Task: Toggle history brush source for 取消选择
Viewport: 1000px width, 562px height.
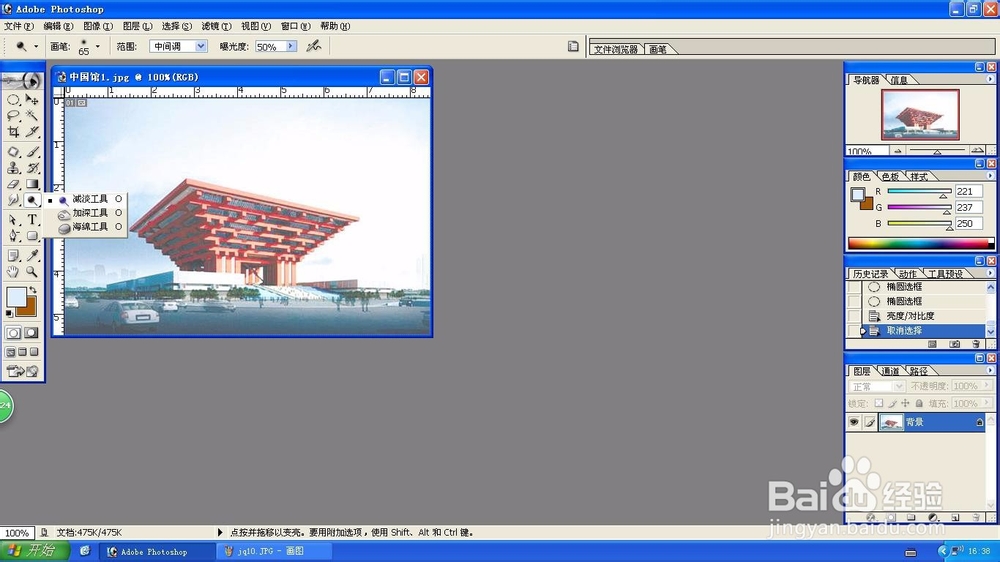Action: tap(854, 331)
